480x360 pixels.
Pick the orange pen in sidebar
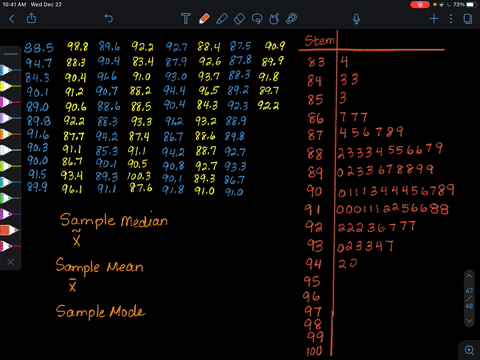click(10, 134)
